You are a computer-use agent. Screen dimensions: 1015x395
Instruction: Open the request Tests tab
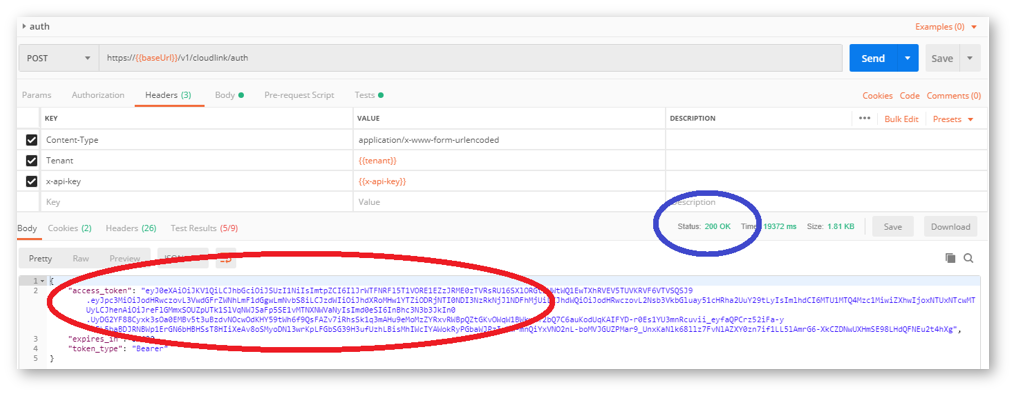click(369, 95)
